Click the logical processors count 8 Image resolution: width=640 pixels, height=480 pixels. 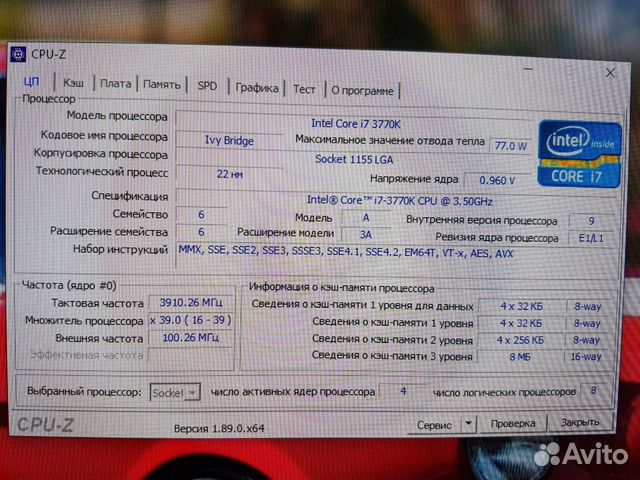pos(593,391)
